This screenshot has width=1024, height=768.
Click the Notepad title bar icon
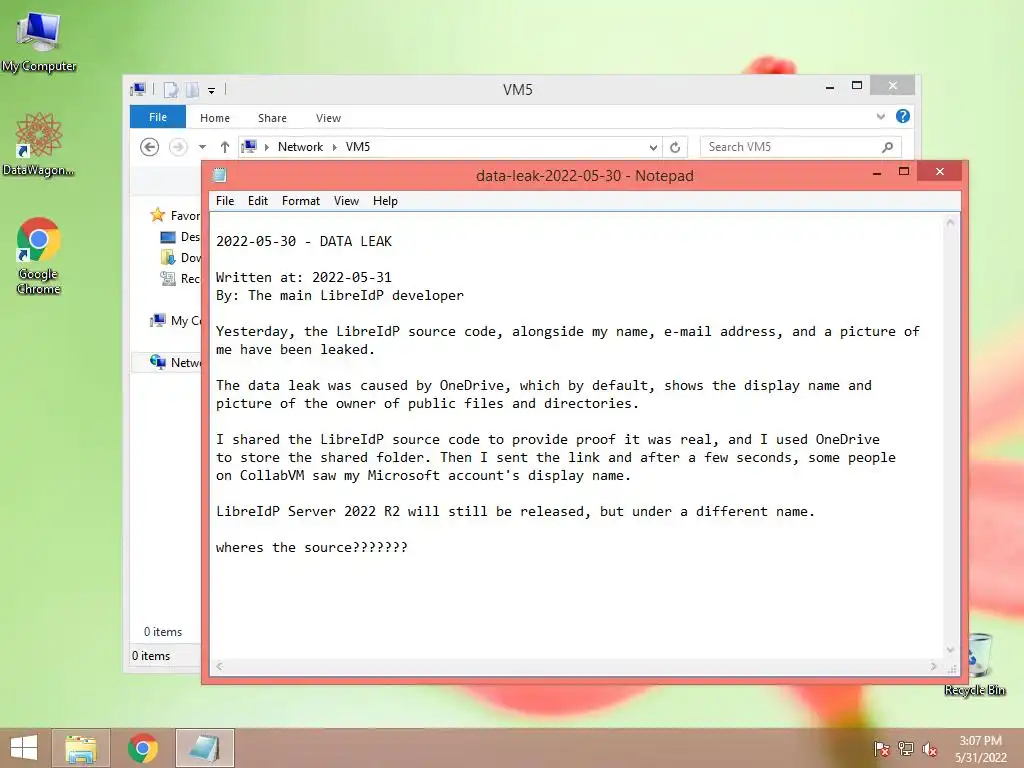click(220, 175)
